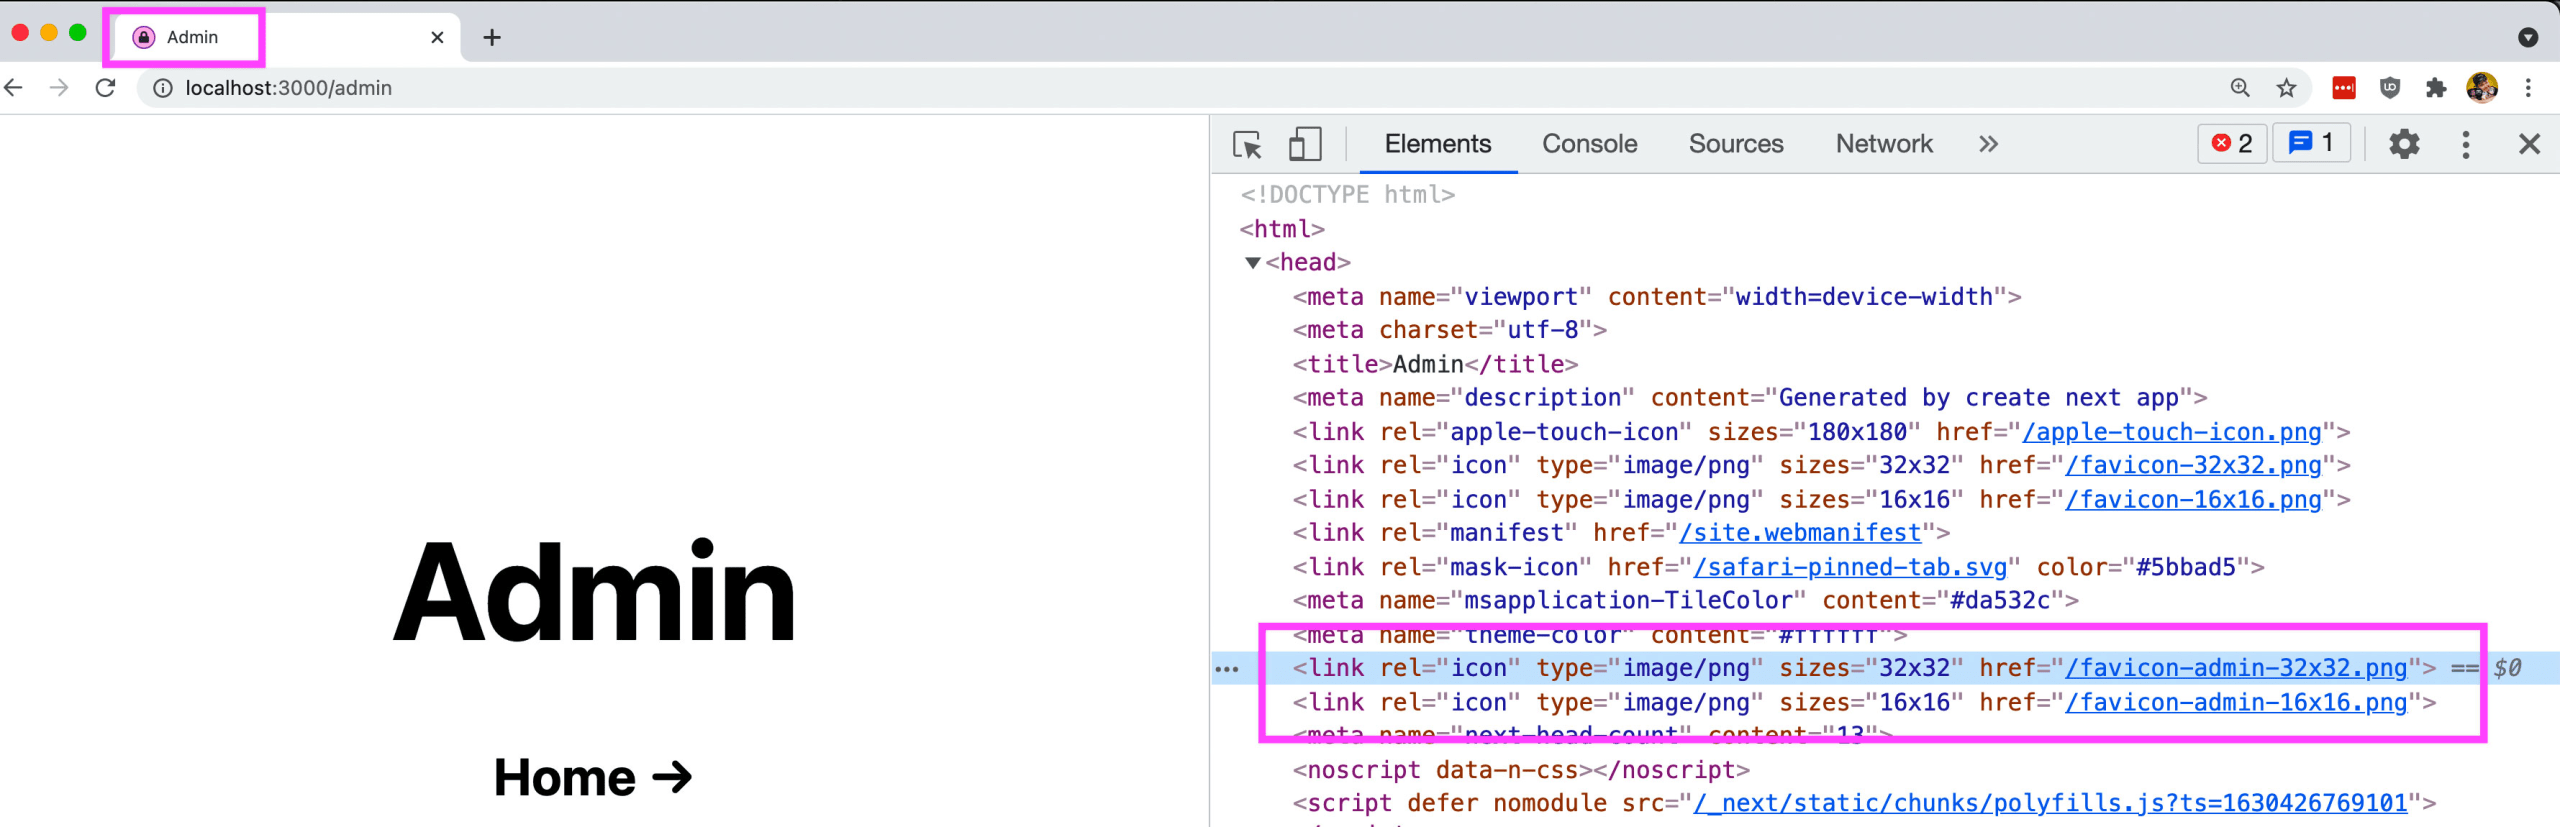Open a new browser tab

pyautogui.click(x=491, y=37)
